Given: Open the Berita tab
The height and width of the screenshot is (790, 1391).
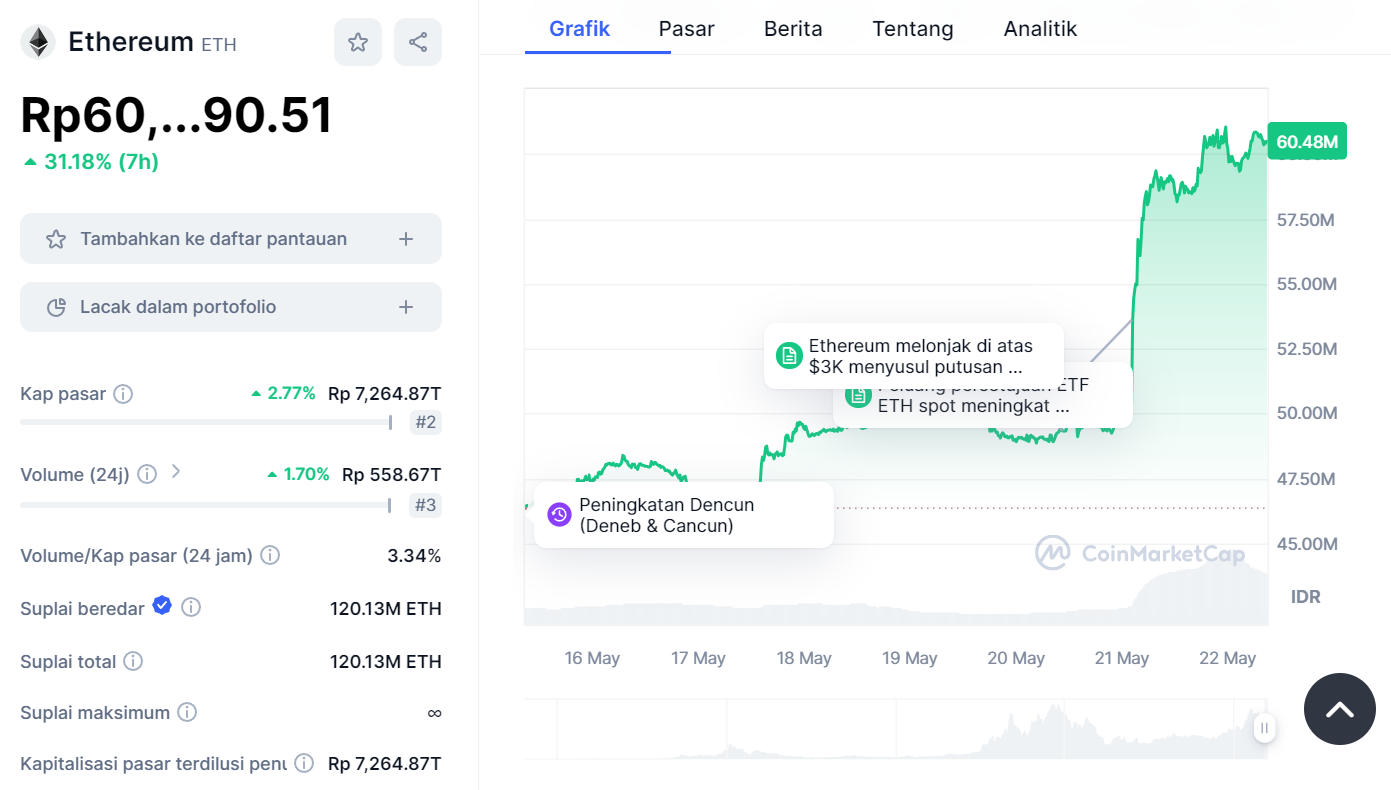Looking at the screenshot, I should (x=793, y=29).
